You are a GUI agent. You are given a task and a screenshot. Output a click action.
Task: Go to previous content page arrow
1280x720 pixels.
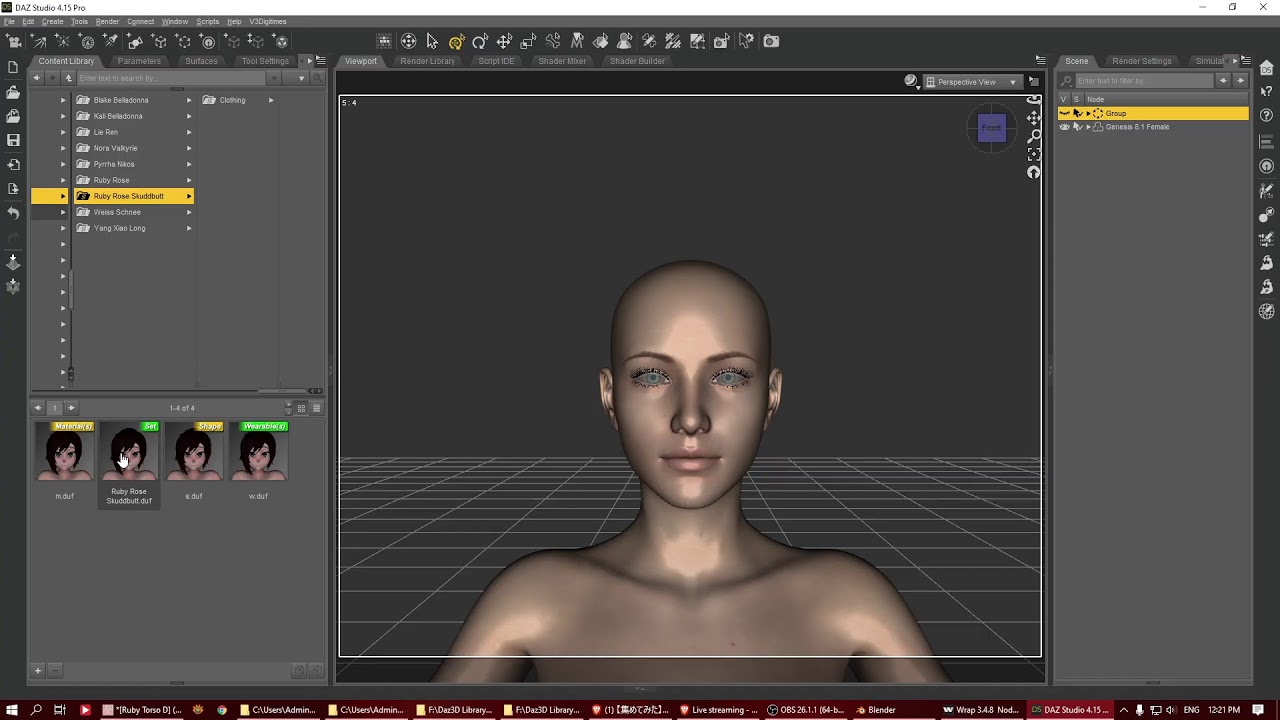(38, 408)
